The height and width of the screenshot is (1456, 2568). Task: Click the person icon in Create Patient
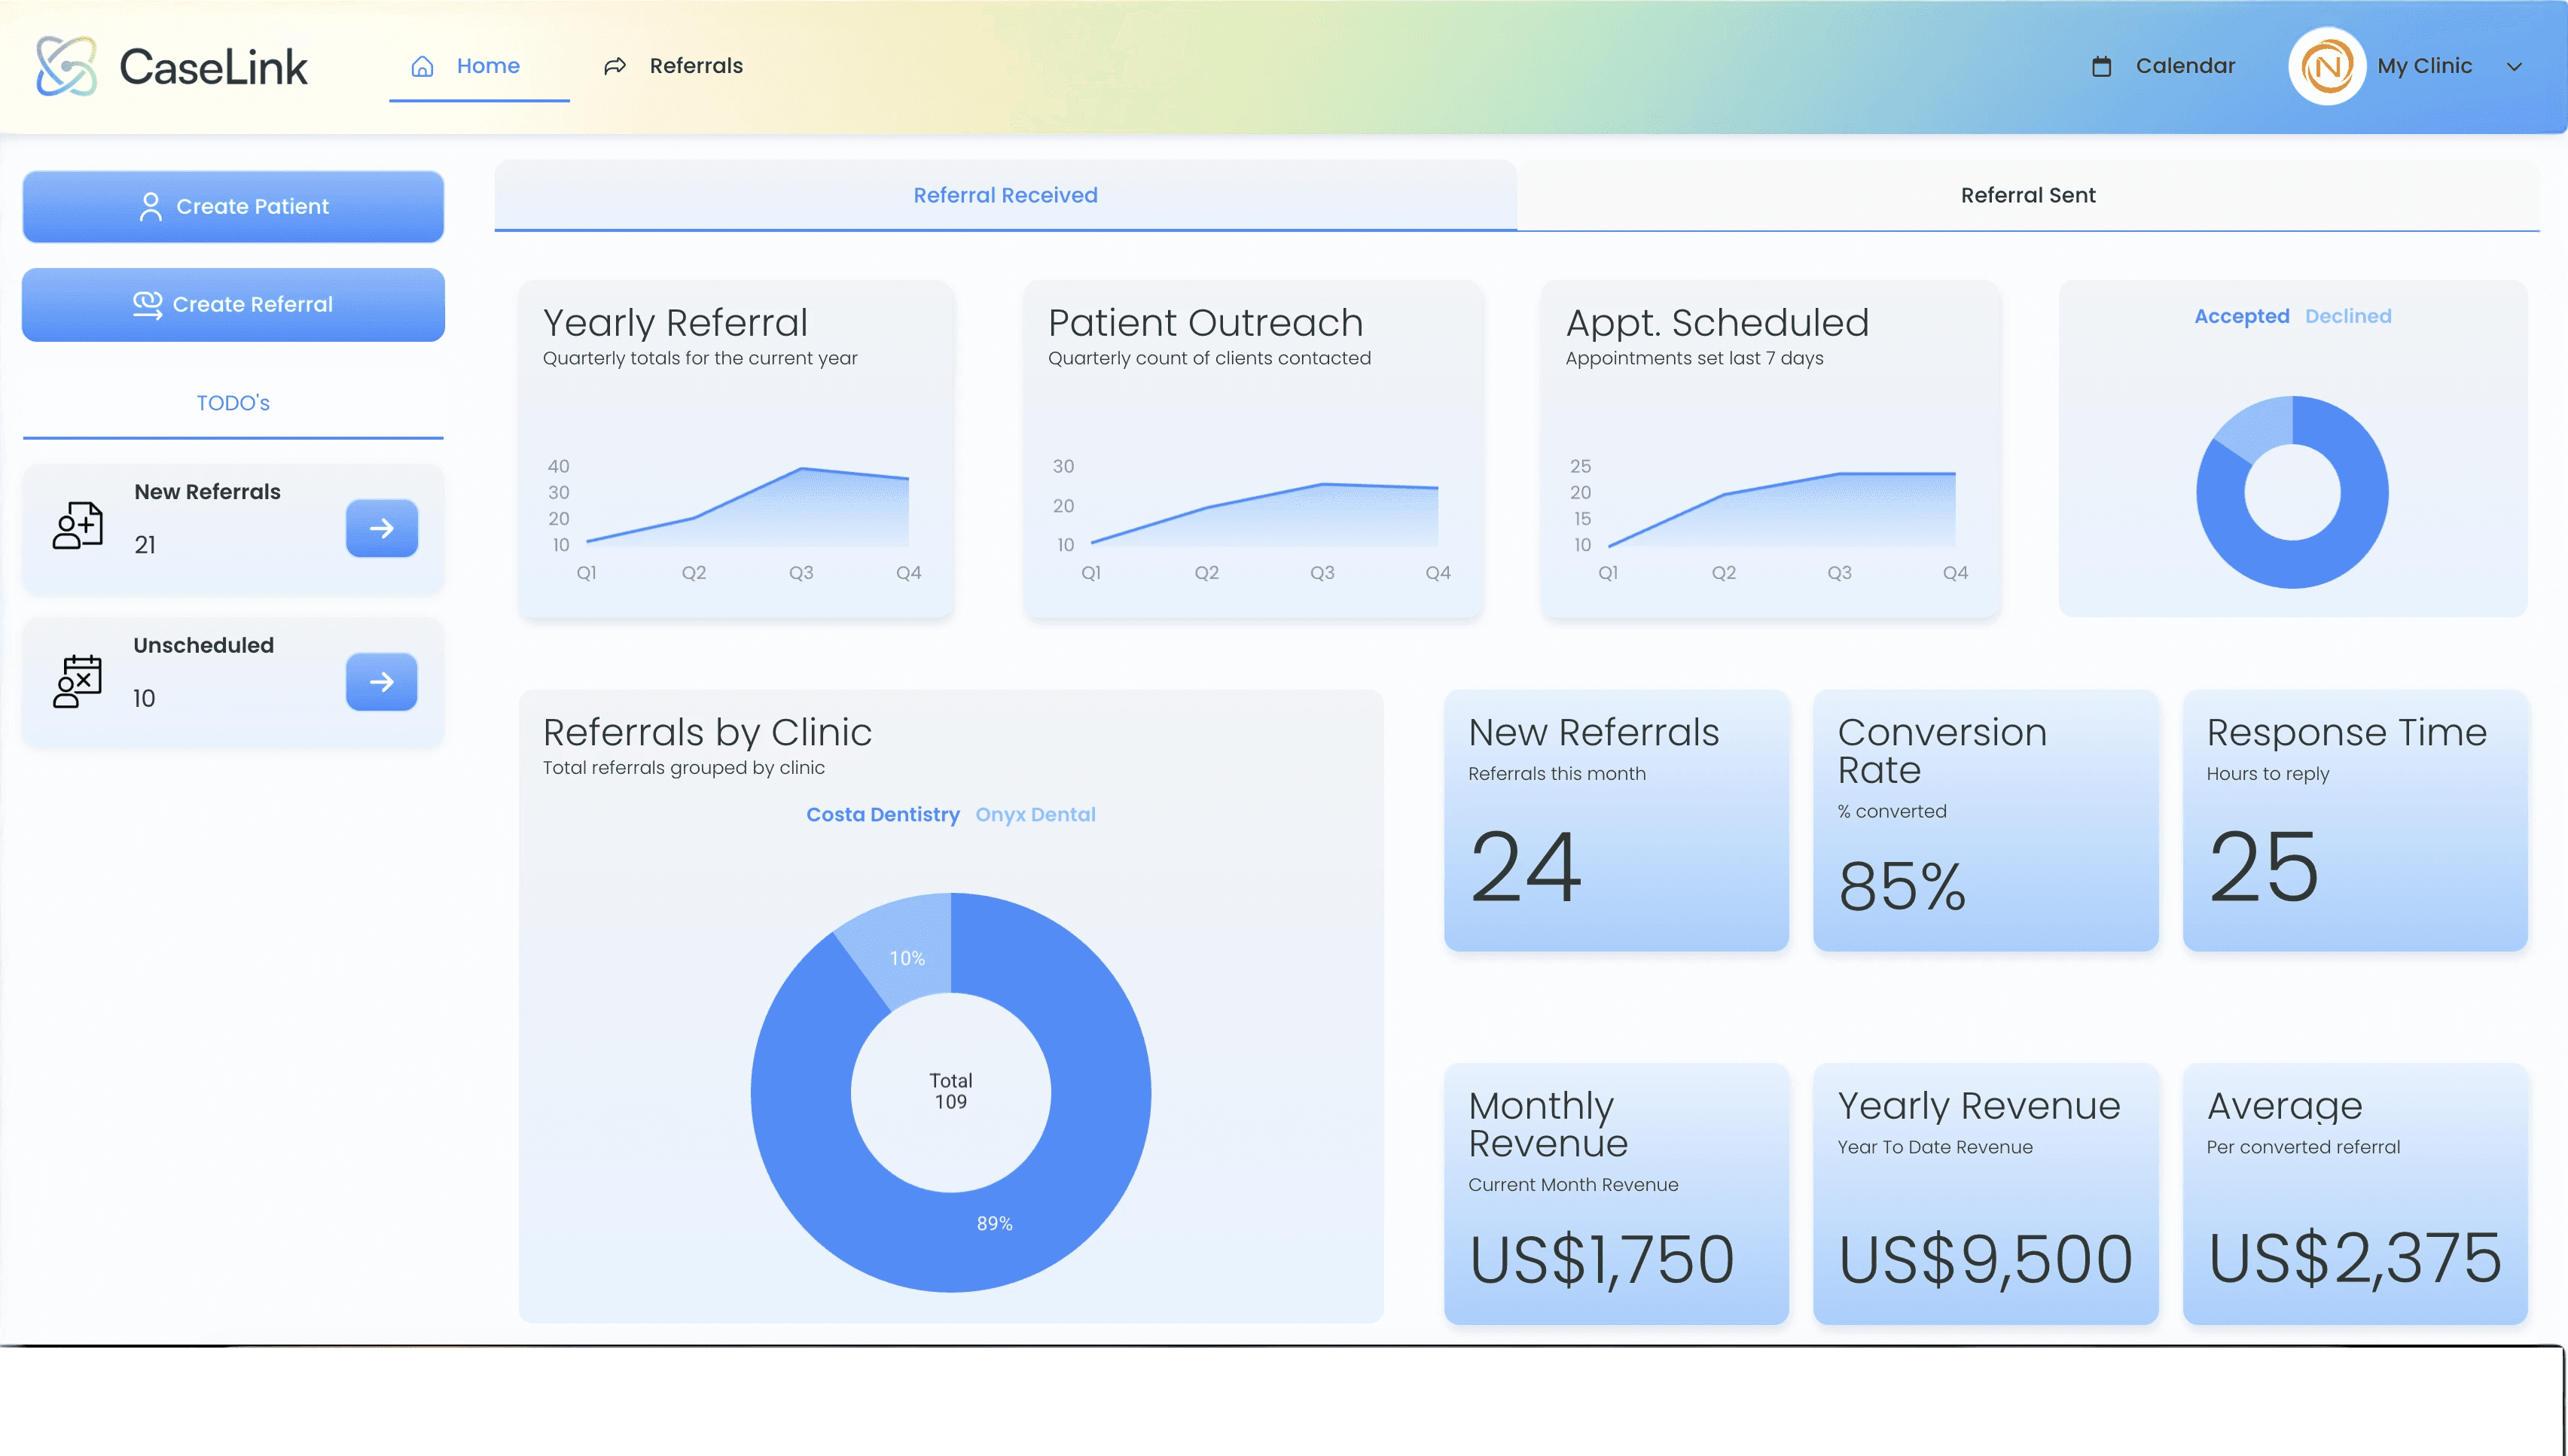(x=150, y=206)
